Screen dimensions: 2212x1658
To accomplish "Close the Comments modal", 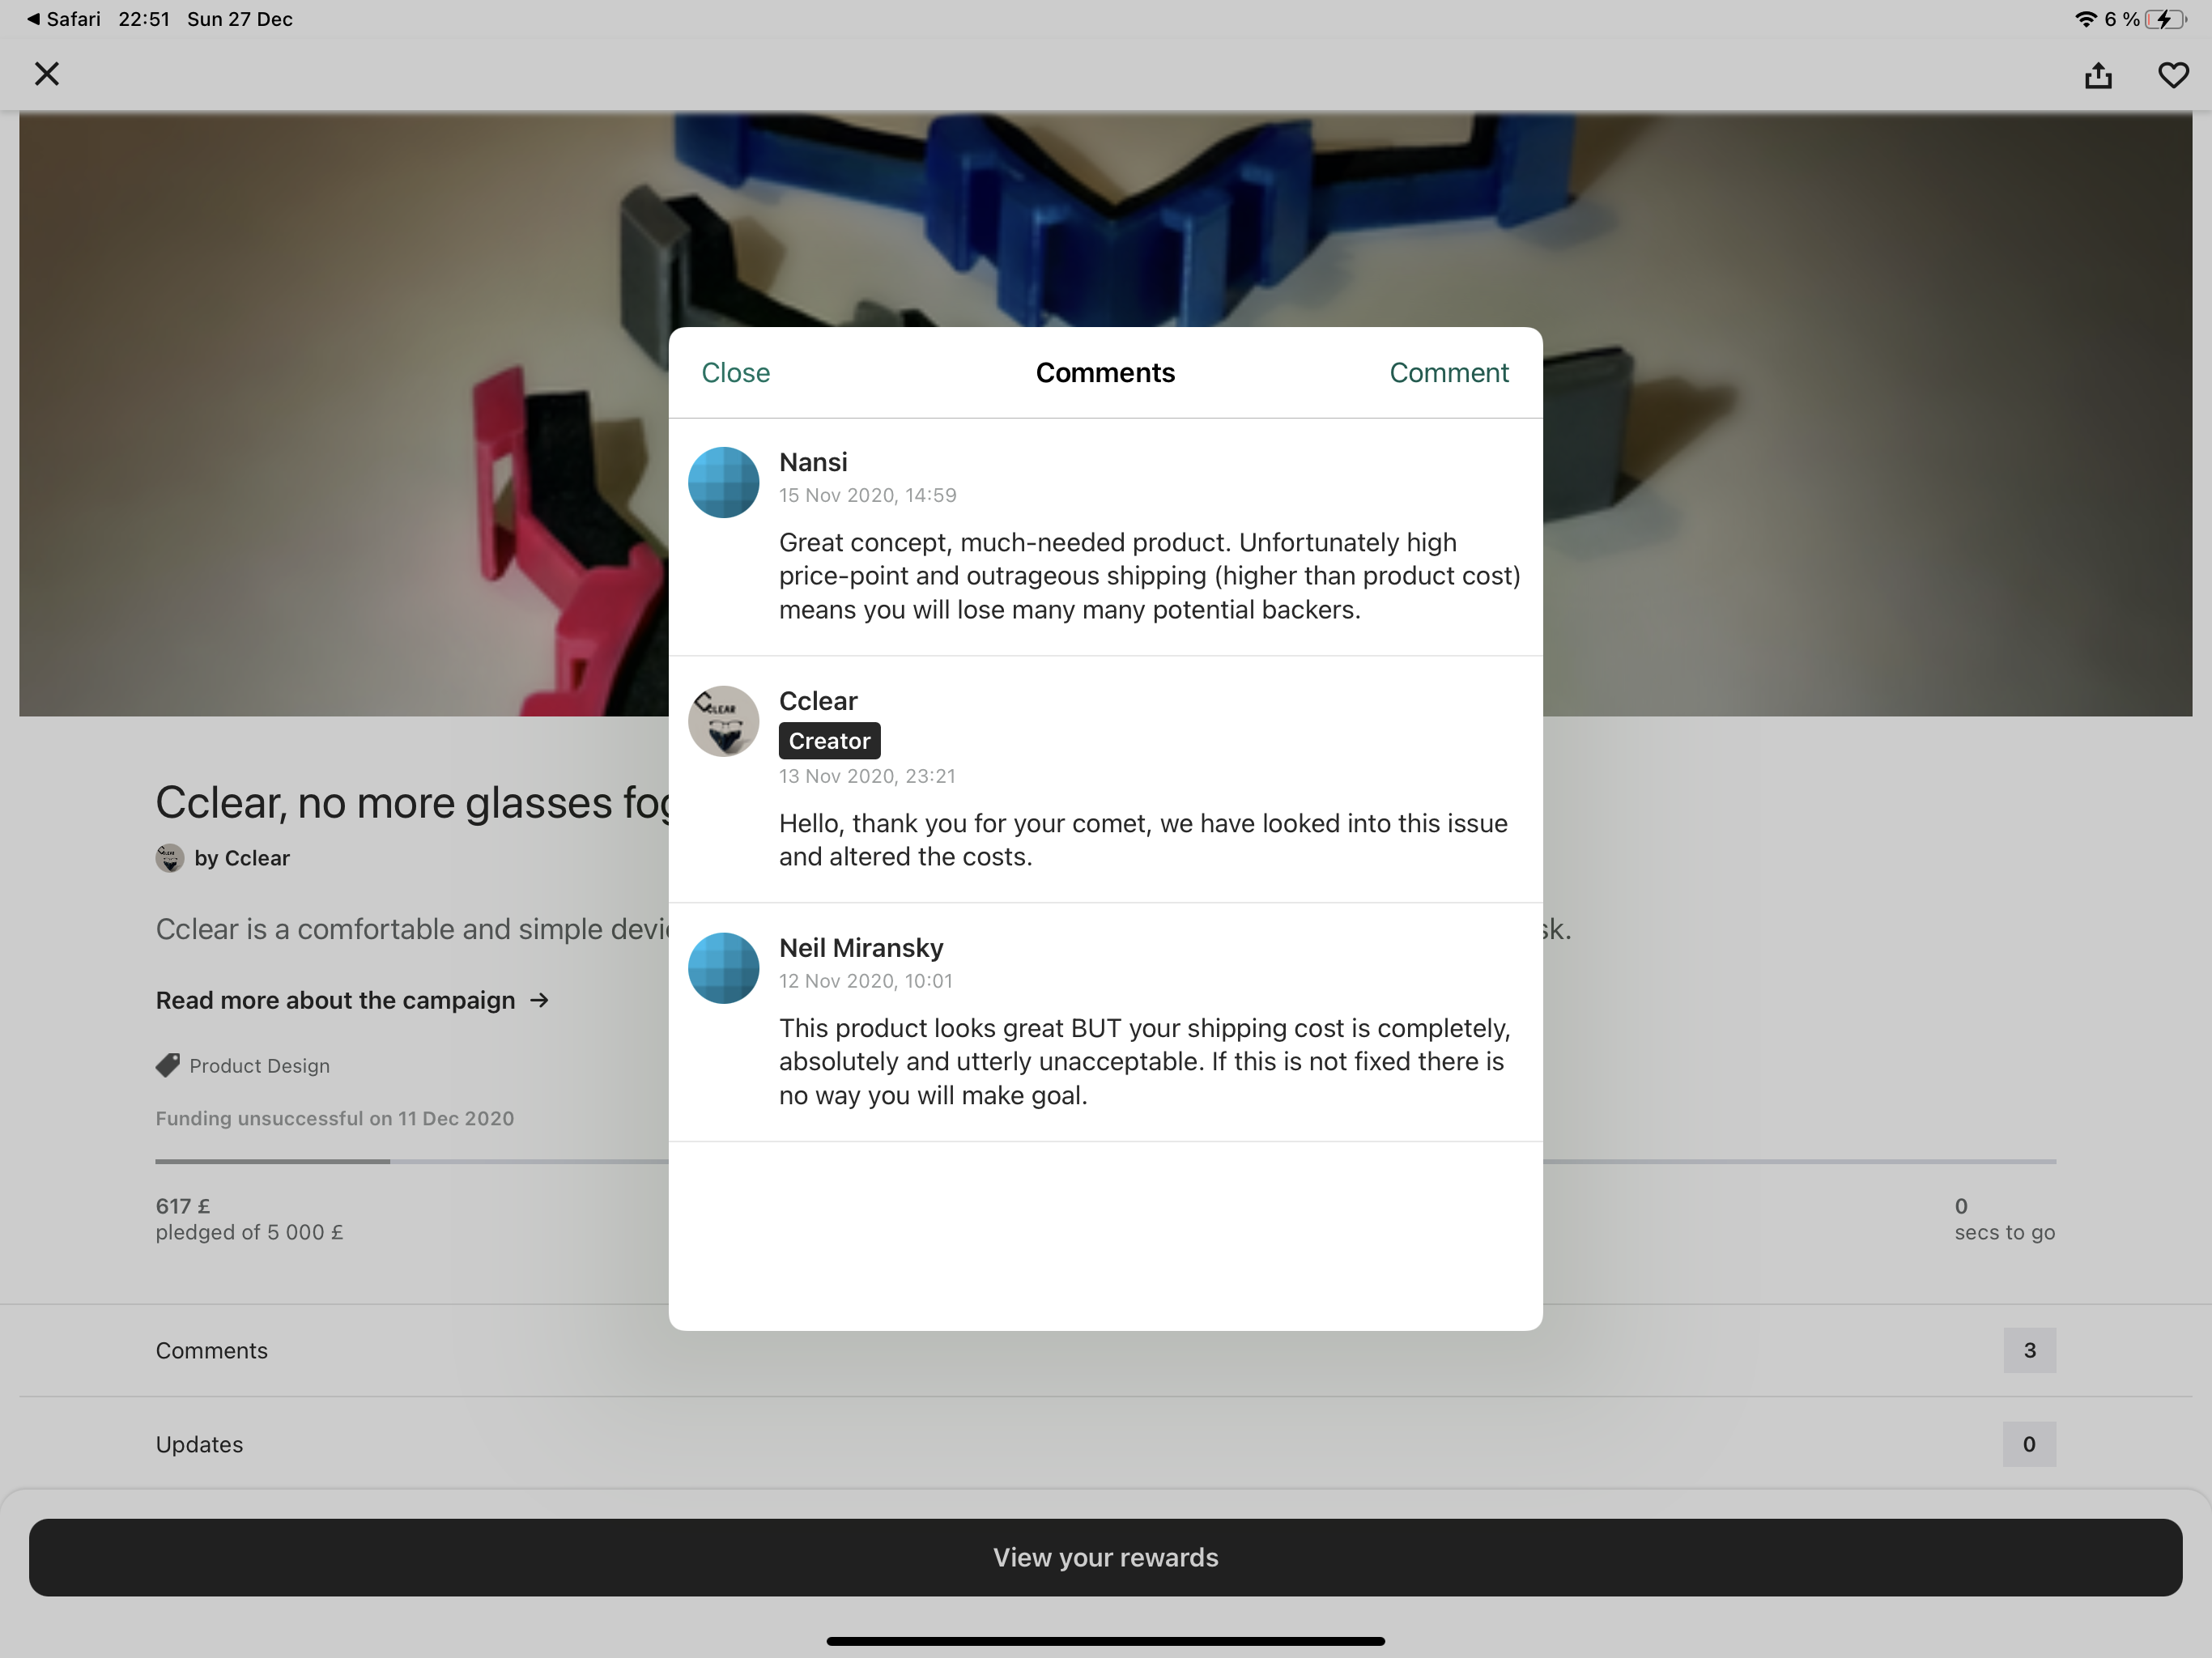I will [x=735, y=373].
